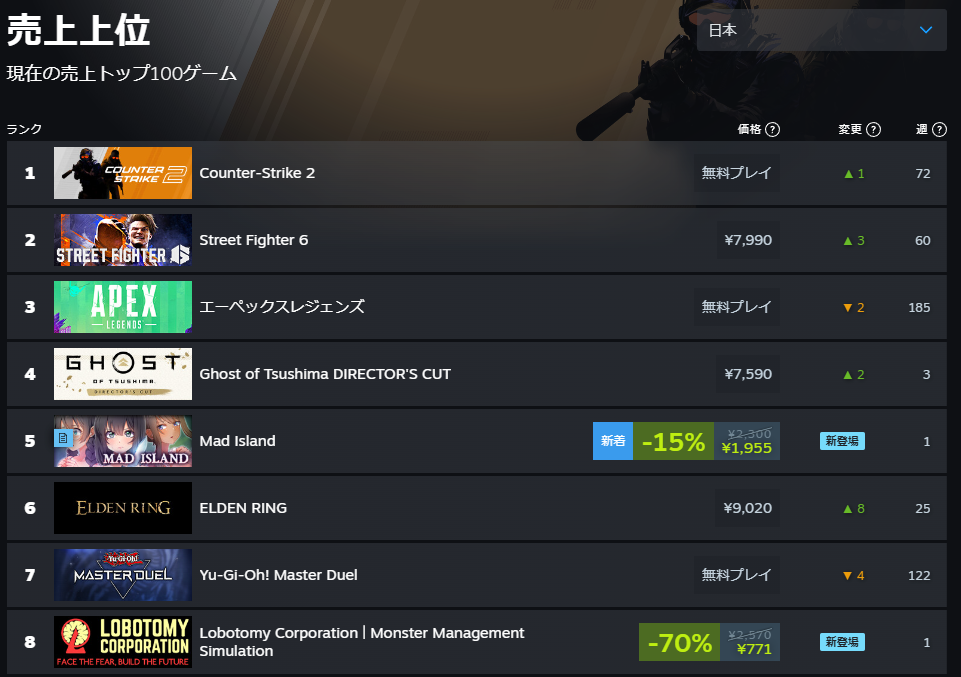Screen dimensions: 961x677
Task: Open the 日本 region dropdown
Action: click(x=821, y=30)
